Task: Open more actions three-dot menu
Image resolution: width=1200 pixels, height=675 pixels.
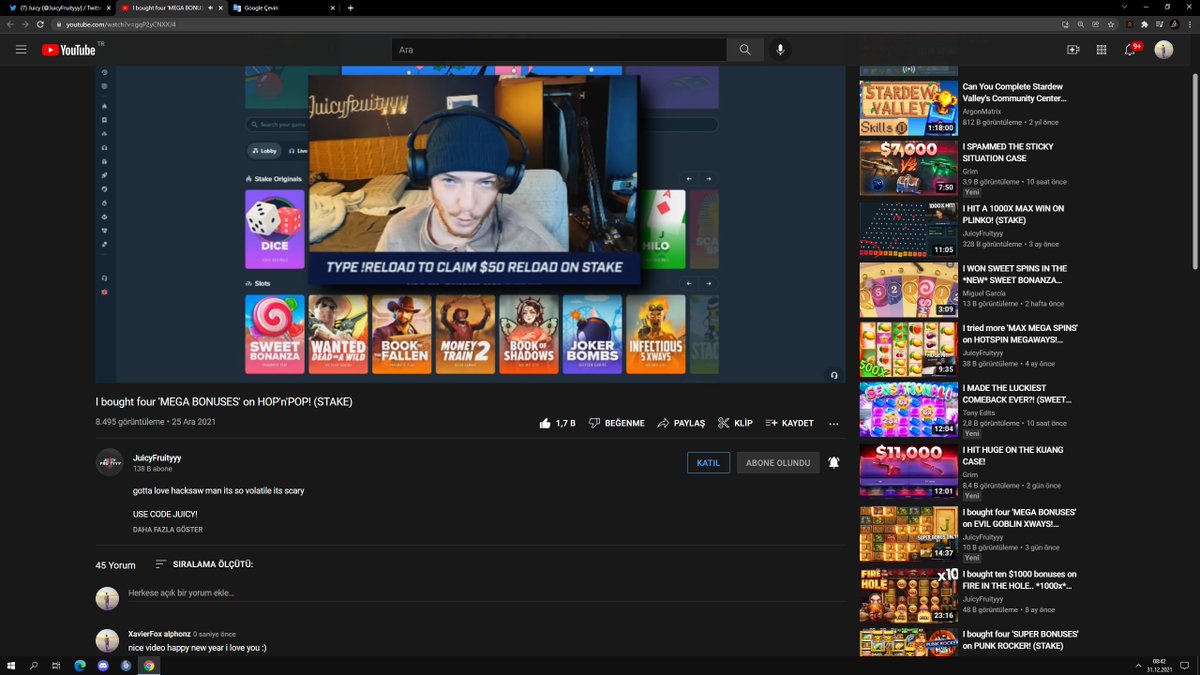Action: (833, 423)
